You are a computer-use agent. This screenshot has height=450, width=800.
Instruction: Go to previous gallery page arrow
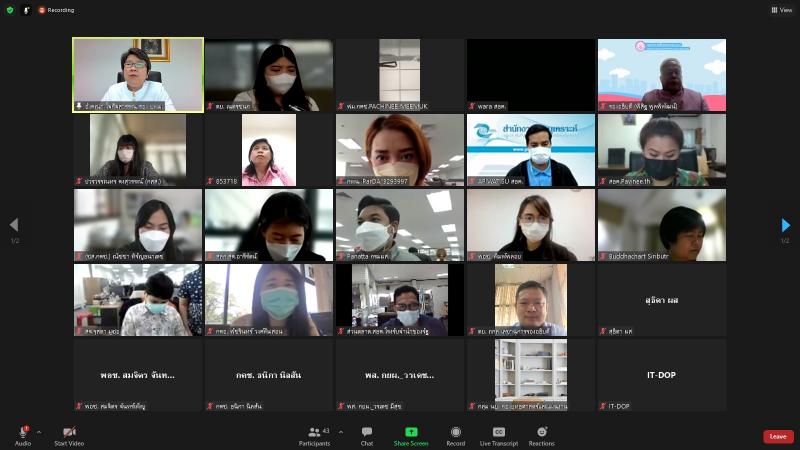coord(14,224)
